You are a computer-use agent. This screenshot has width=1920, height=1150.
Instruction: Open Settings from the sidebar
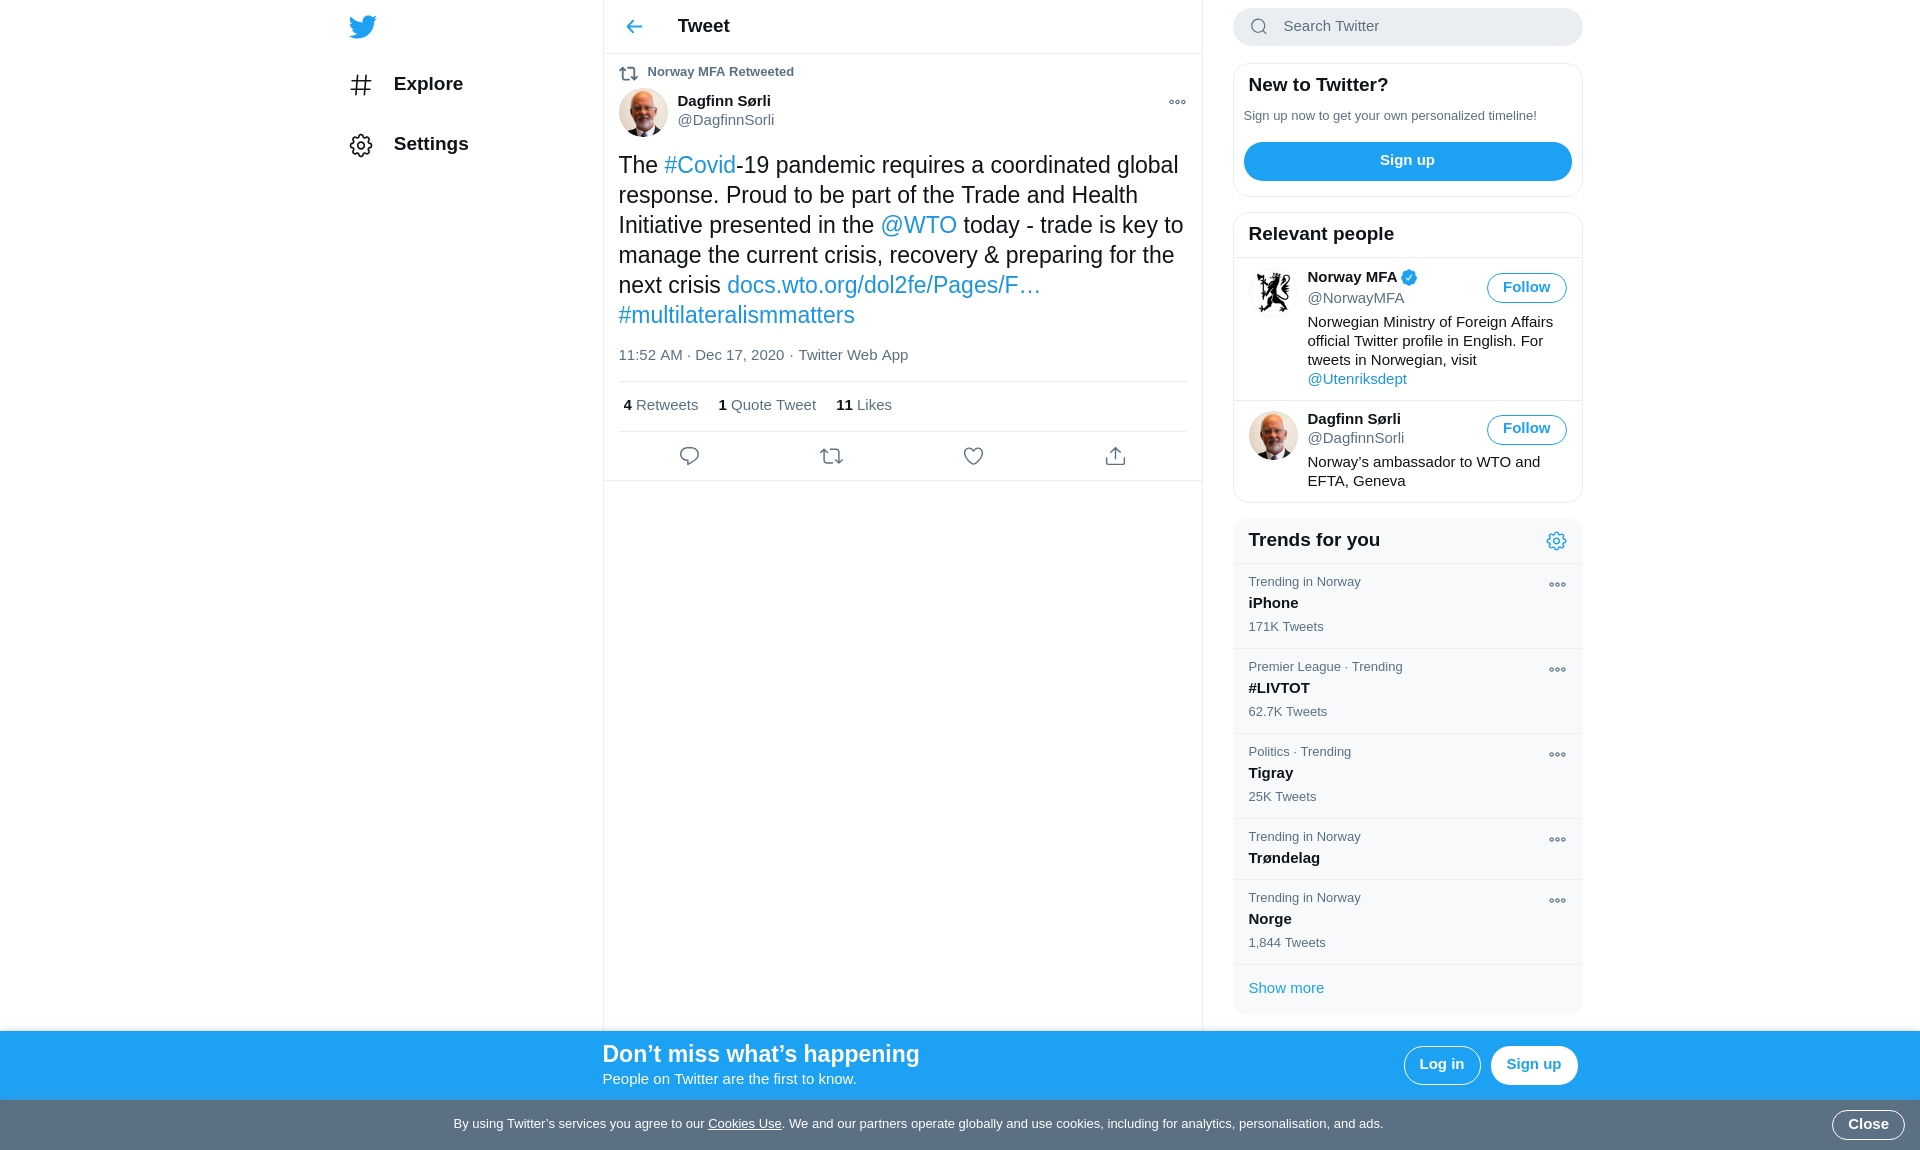pos(430,144)
